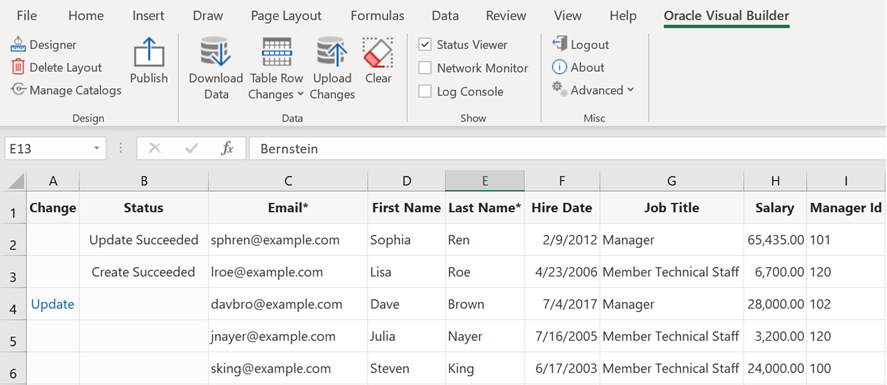
Task: Select the salary 65,435.00 cell
Action: [775, 240]
